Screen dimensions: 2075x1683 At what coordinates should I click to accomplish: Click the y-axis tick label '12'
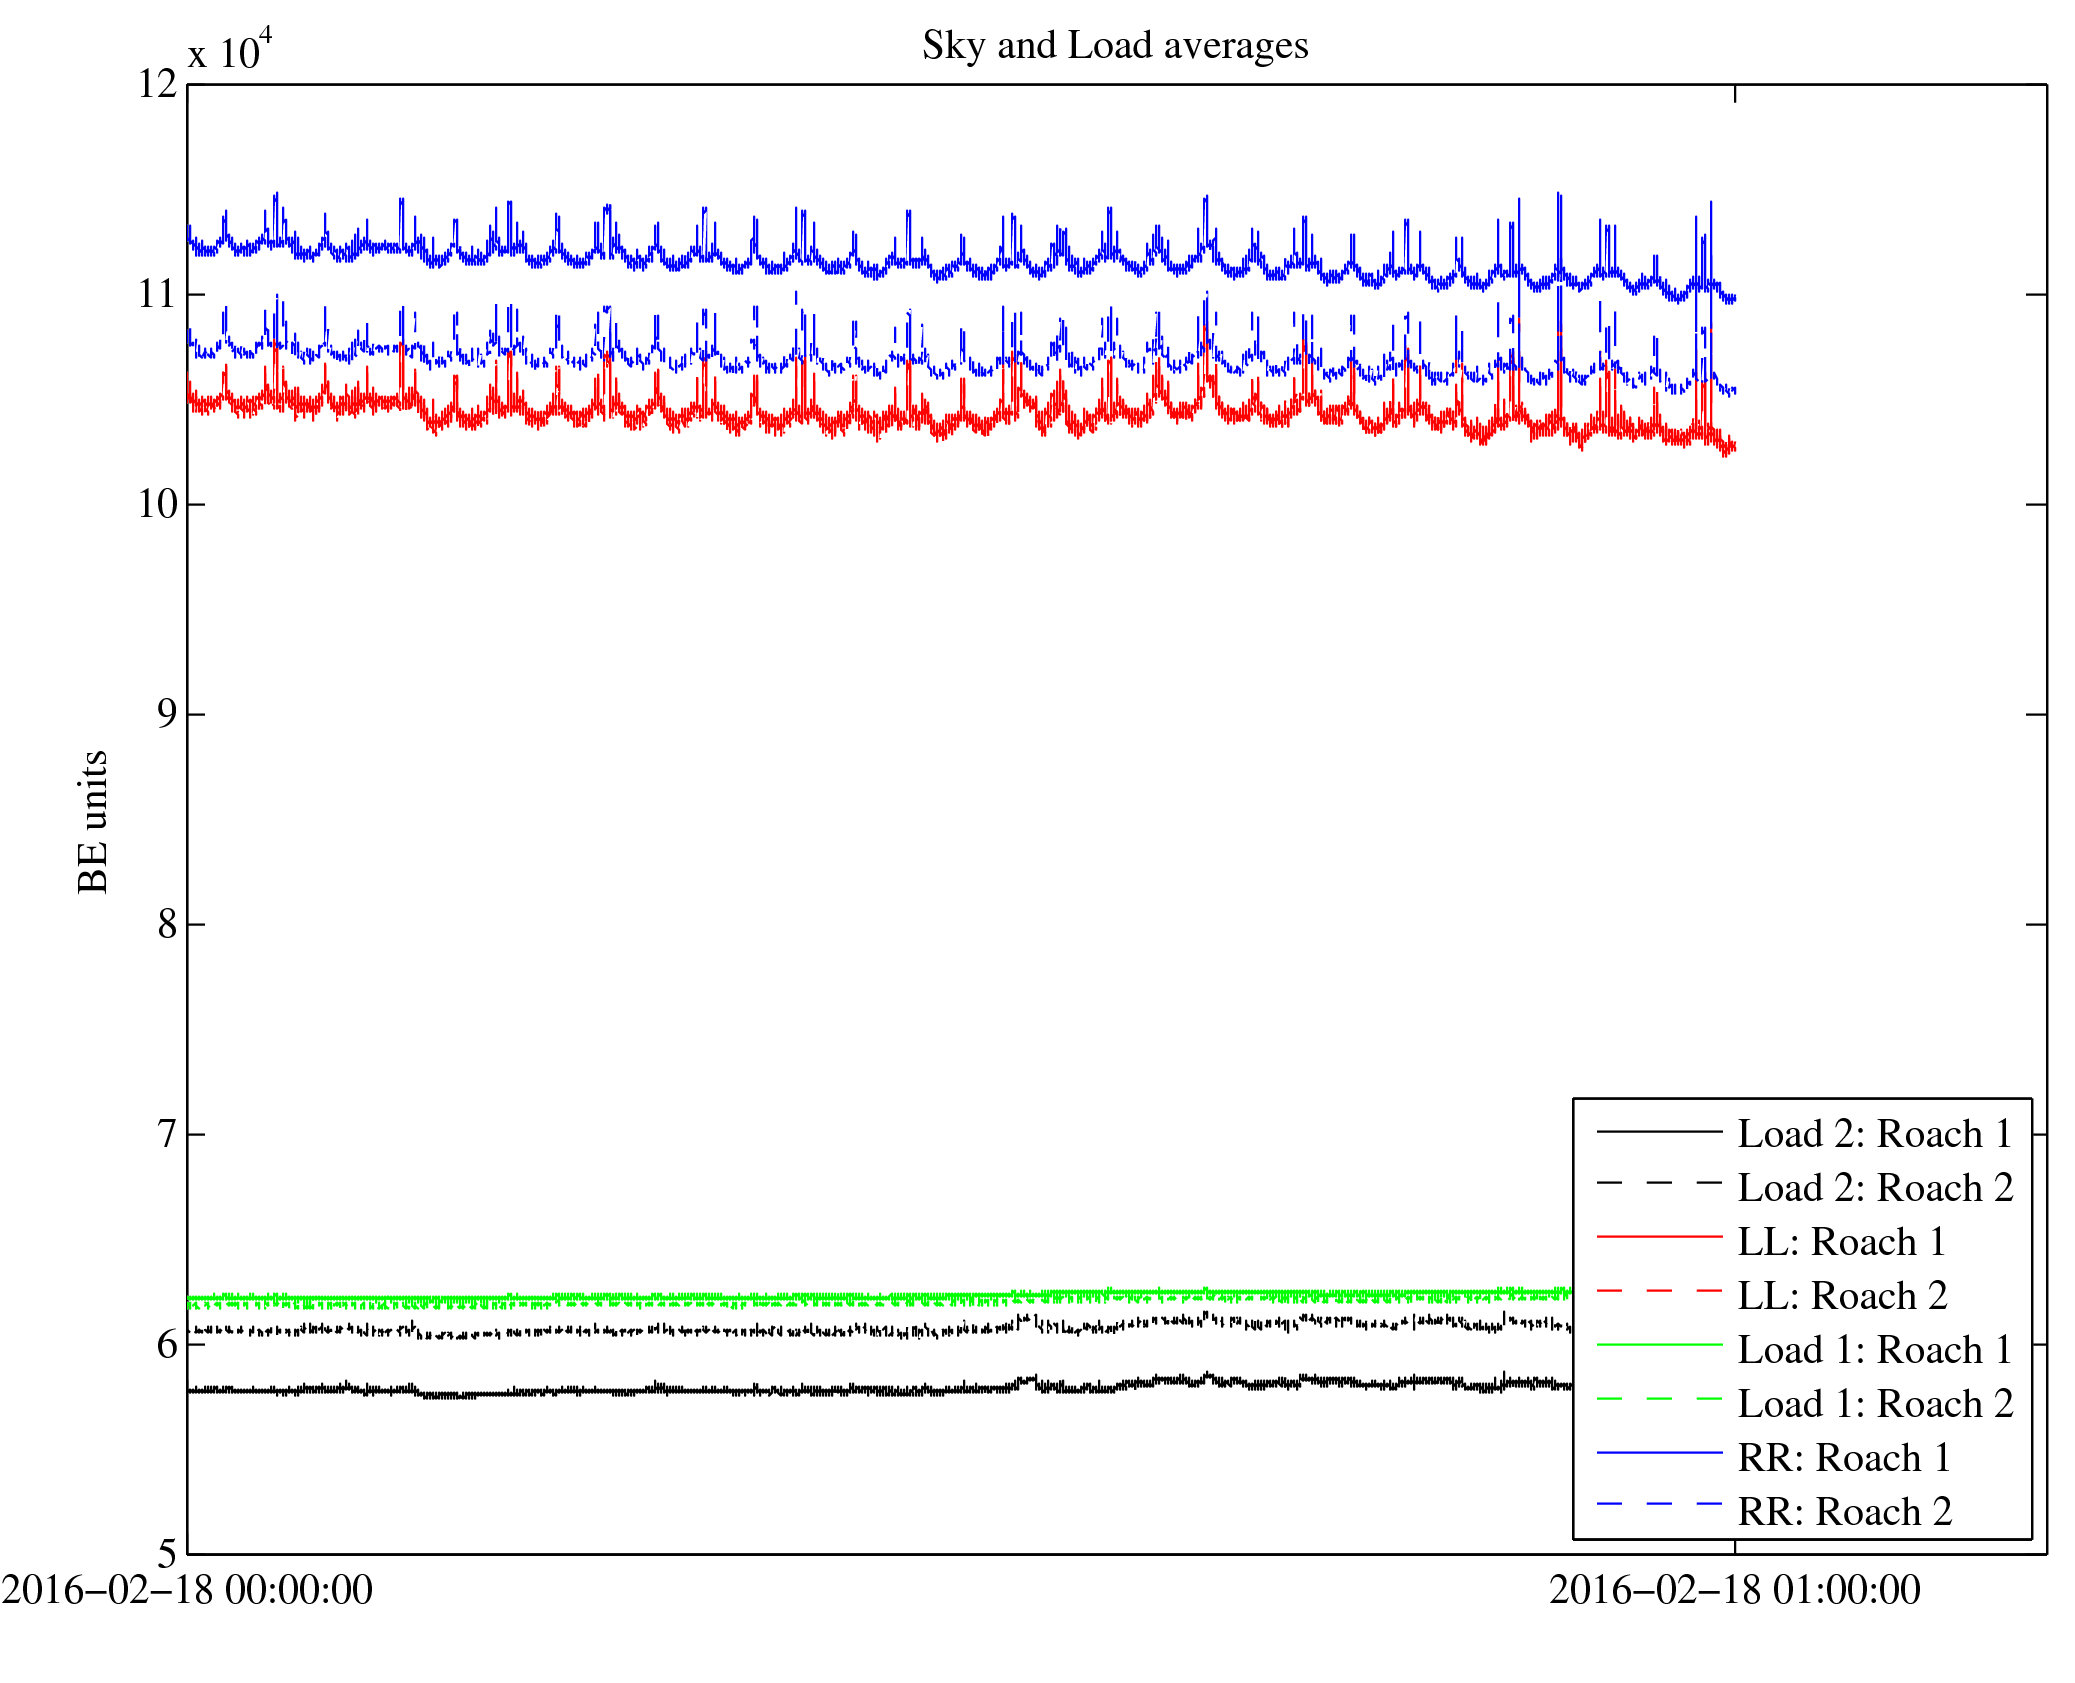tap(158, 84)
